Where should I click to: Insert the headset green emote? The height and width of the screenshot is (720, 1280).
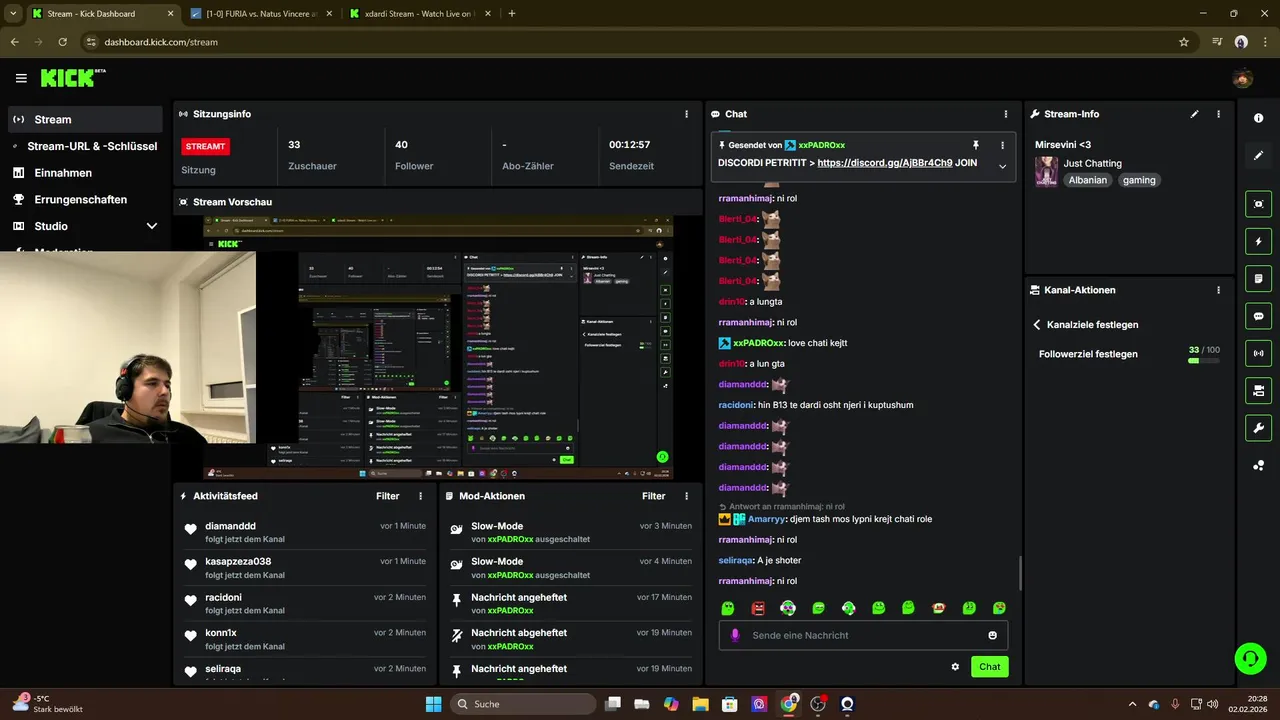[848, 608]
